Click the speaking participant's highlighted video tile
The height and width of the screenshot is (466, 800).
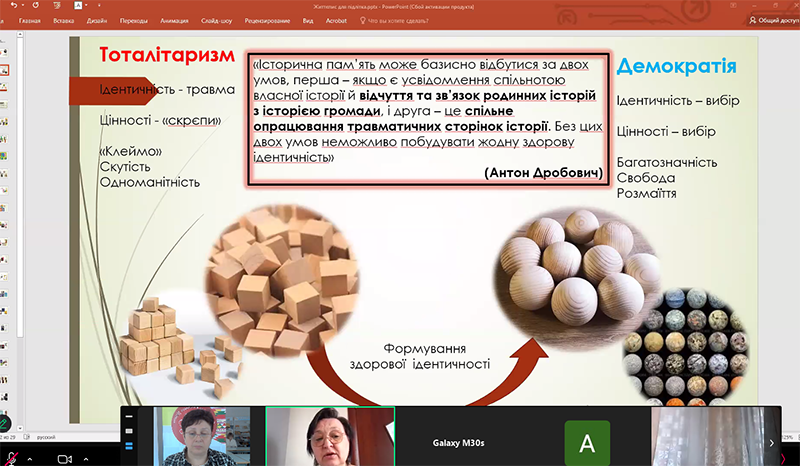(330, 436)
